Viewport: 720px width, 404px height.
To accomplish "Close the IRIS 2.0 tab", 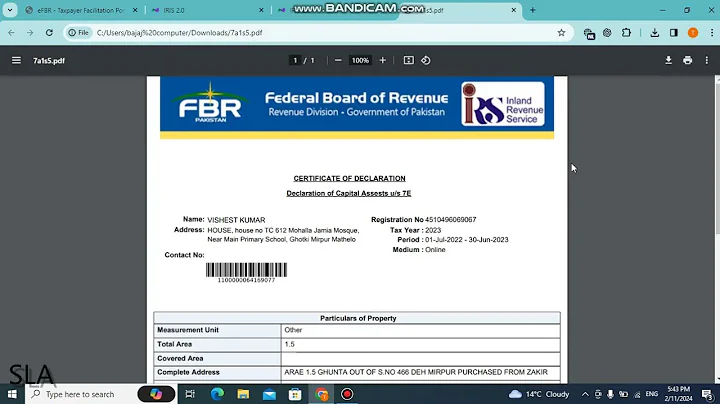I will pyautogui.click(x=261, y=10).
